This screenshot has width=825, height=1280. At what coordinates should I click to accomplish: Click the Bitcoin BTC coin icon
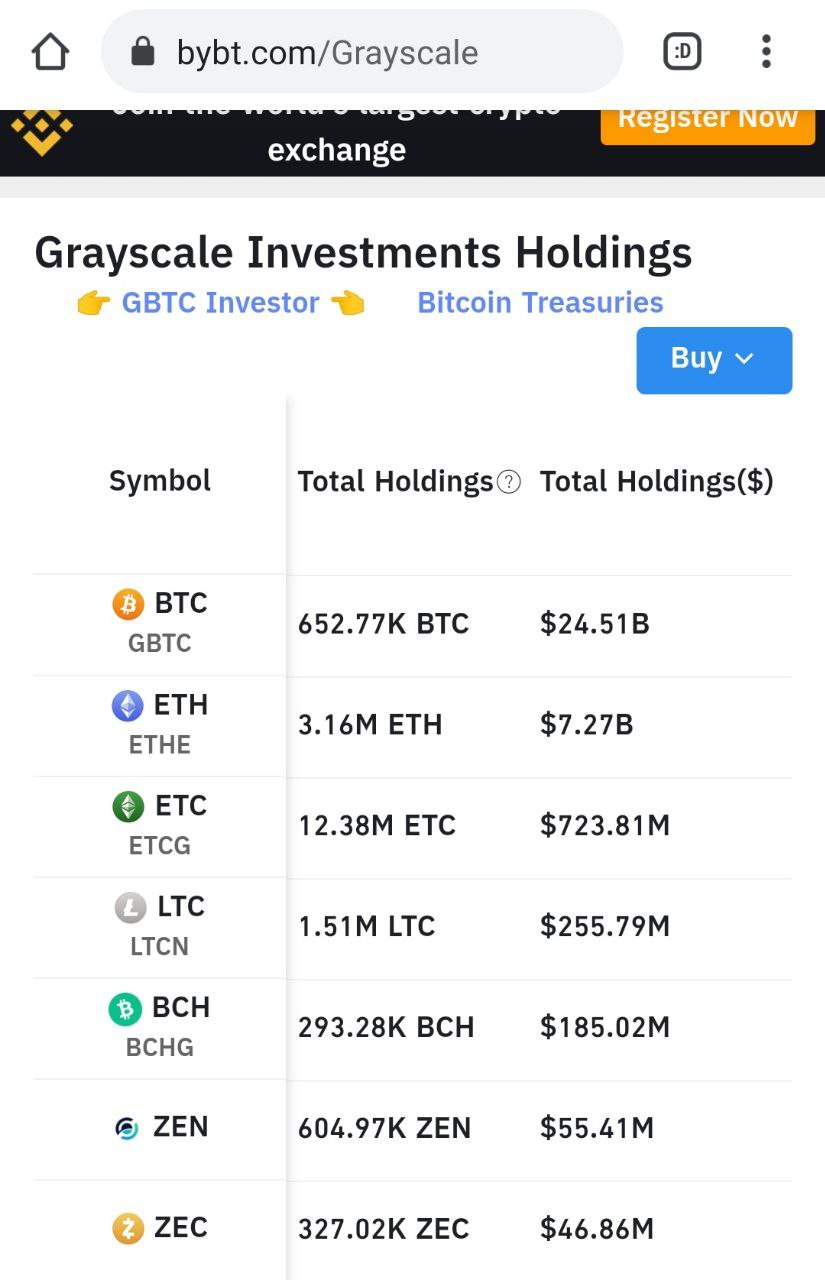(128, 604)
